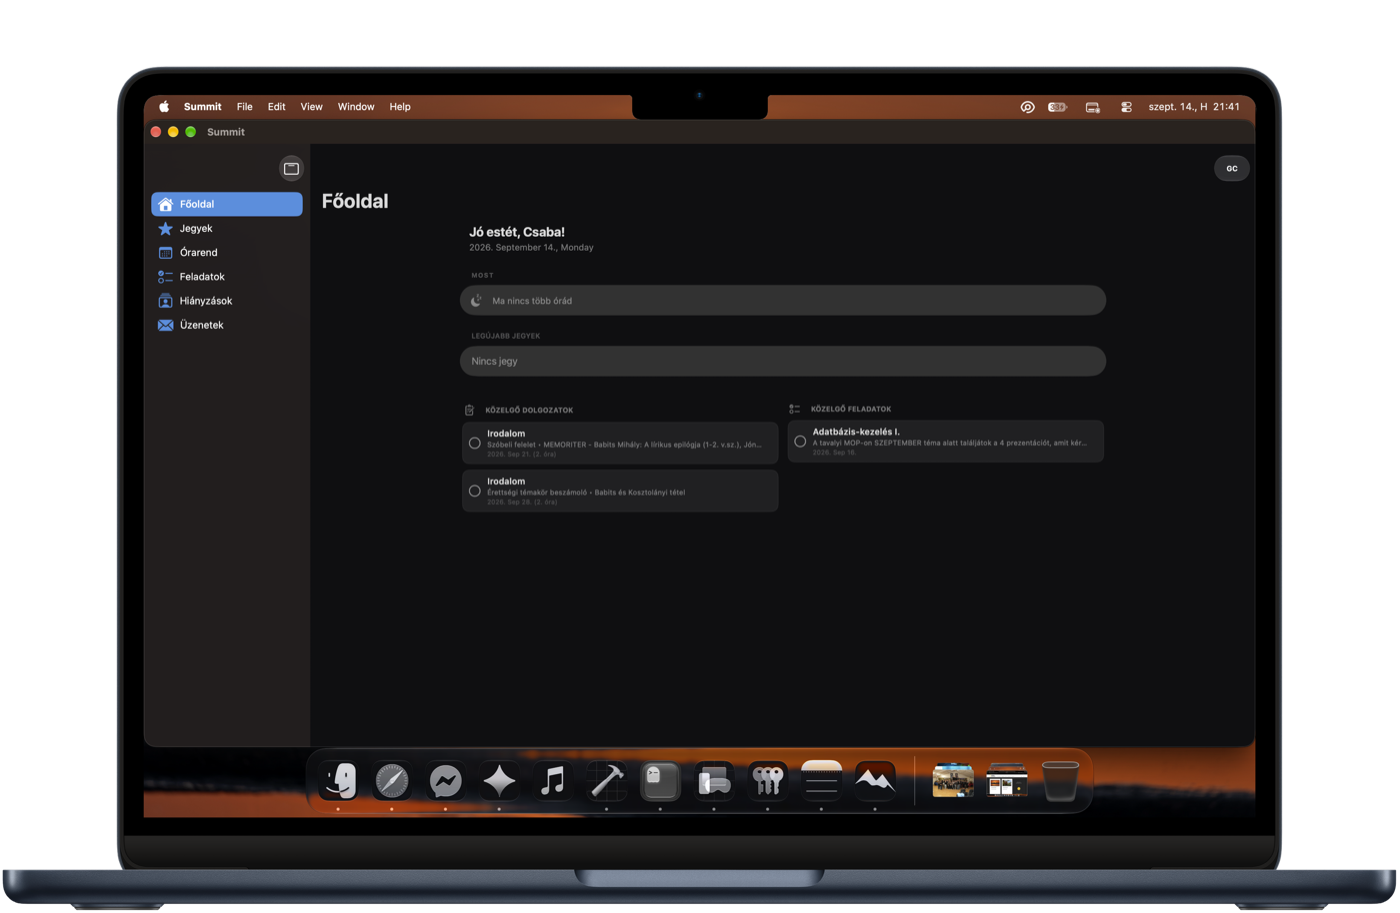The height and width of the screenshot is (913, 1400).
Task: Check off Adatbázis-kezelés I. task circle
Action: click(800, 441)
